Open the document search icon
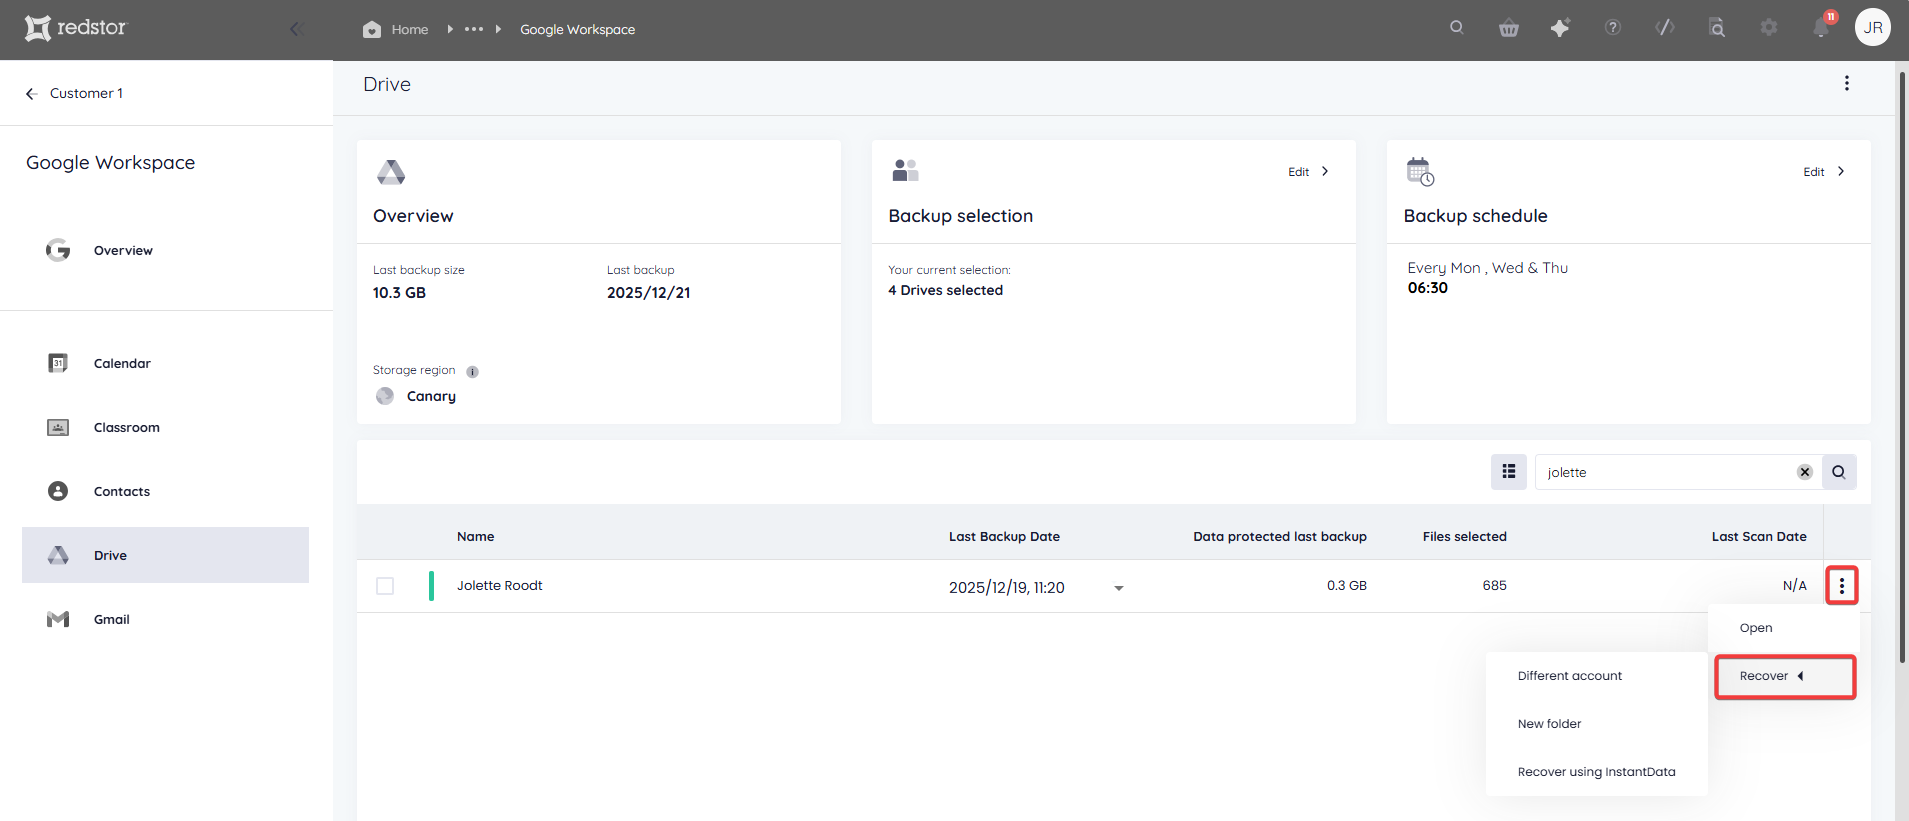1909x821 pixels. click(x=1717, y=28)
